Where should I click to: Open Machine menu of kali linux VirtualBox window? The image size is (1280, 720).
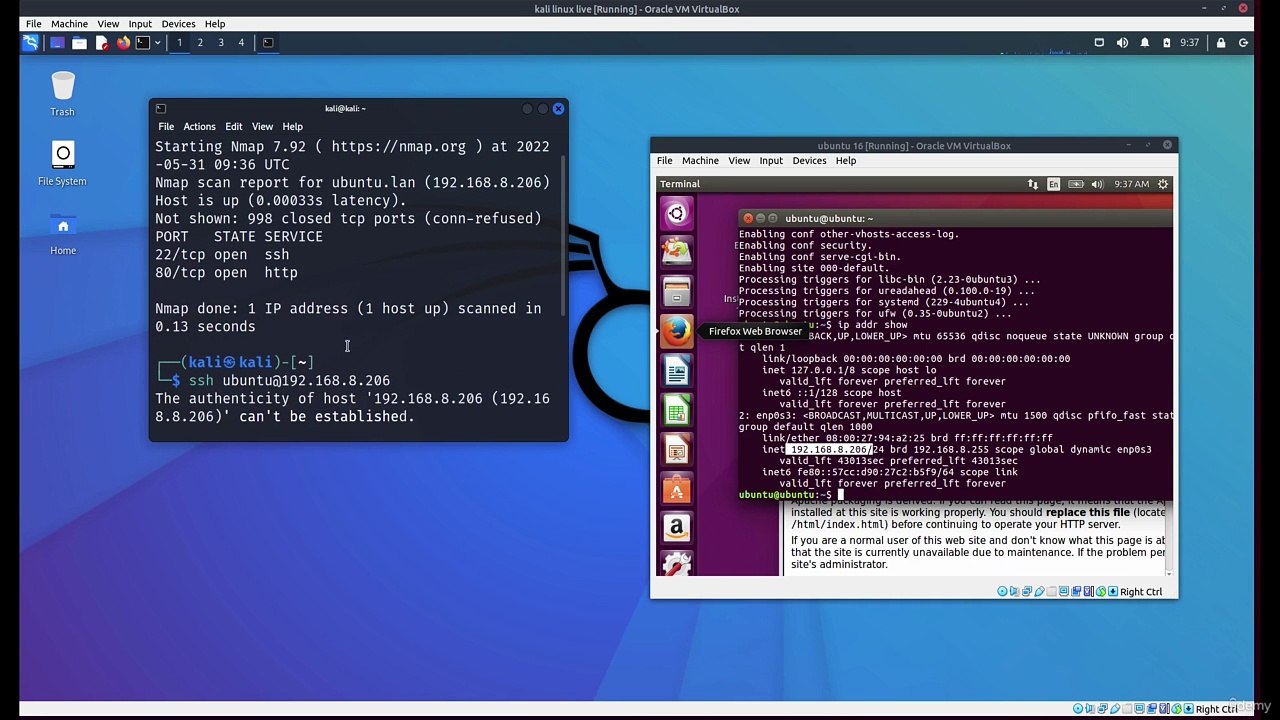coord(69,23)
